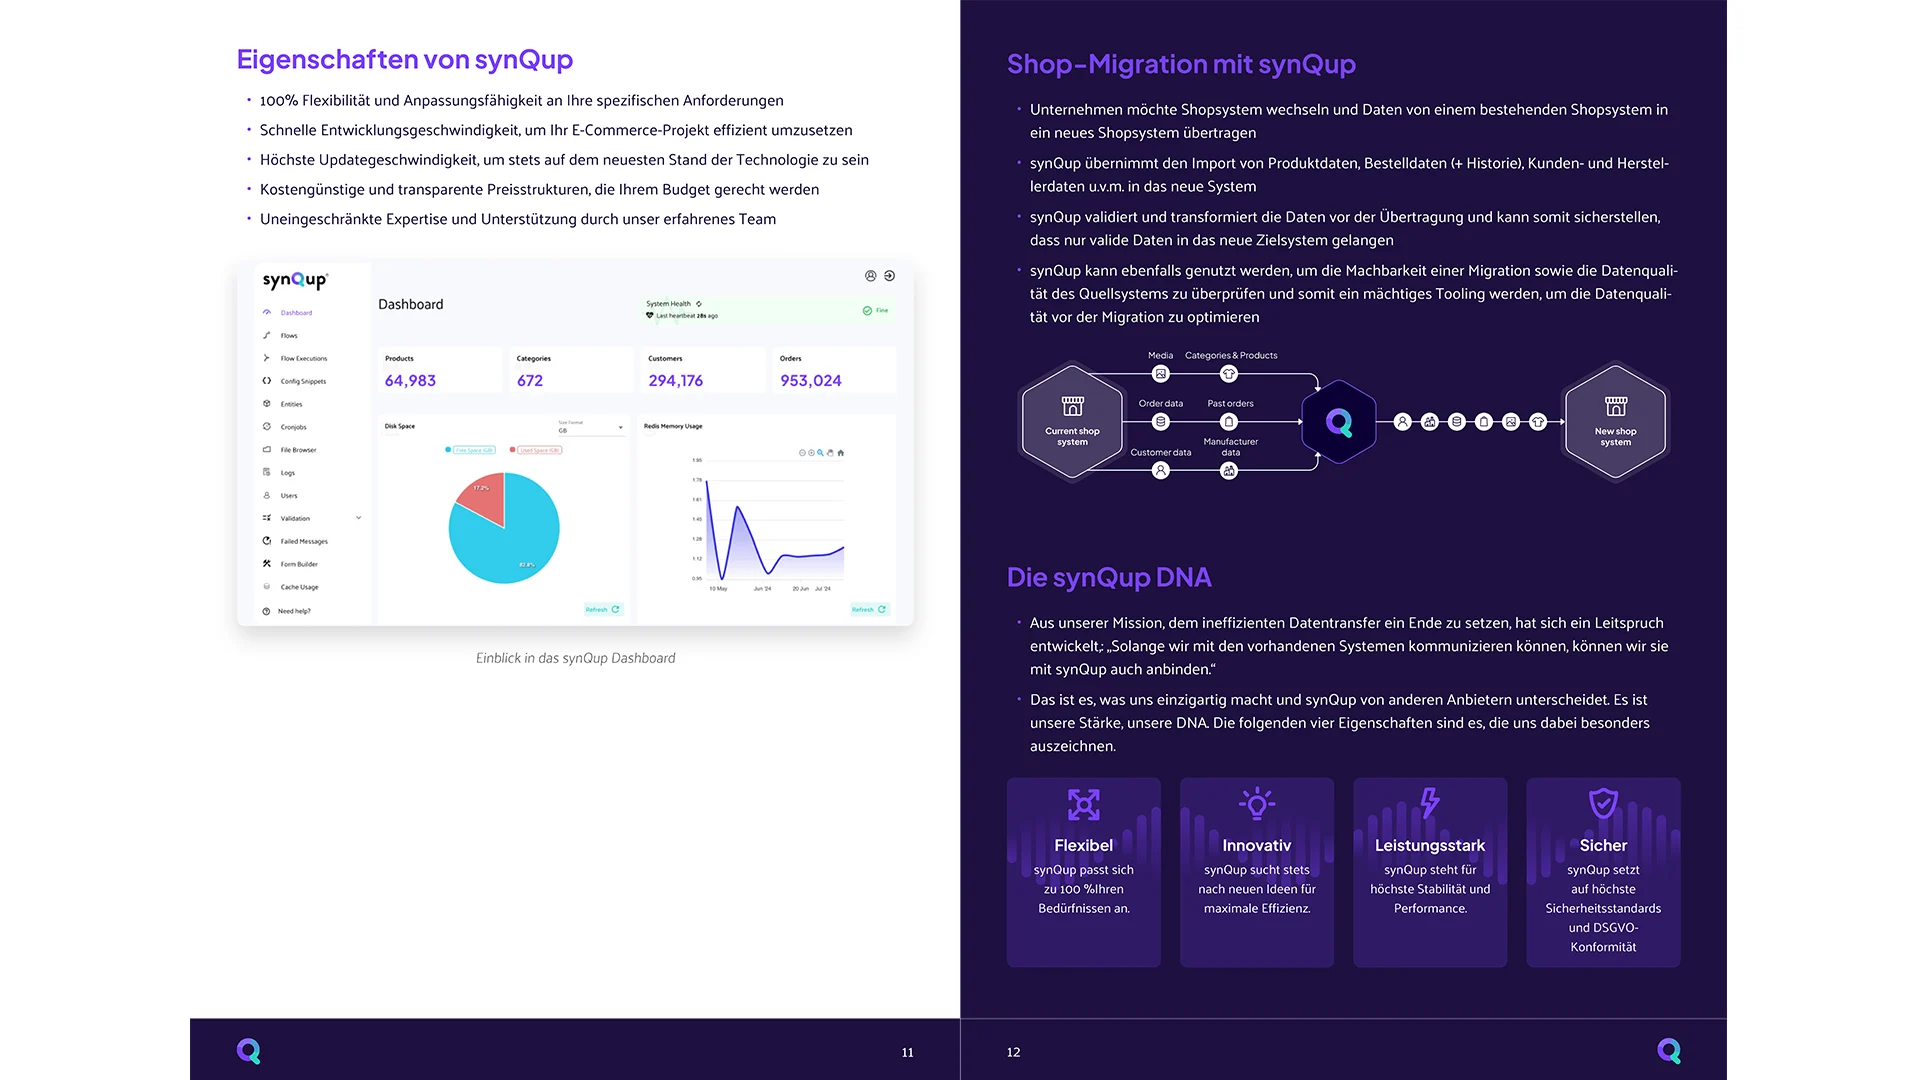Viewport: 1919px width, 1080px height.
Task: Toggle the pan hand tool on Redis chart
Action: (x=830, y=453)
